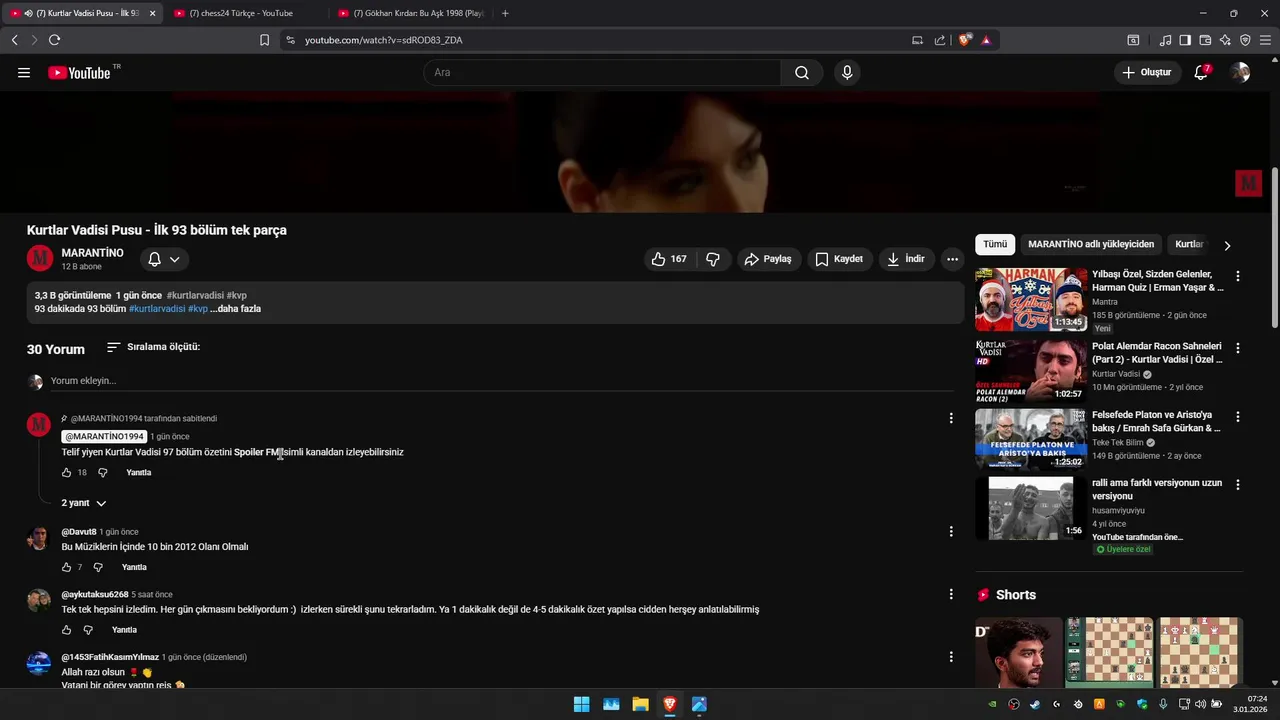Open the ralli ama farklı versiyonu thumbnail
The image size is (1280, 720).
click(1031, 507)
